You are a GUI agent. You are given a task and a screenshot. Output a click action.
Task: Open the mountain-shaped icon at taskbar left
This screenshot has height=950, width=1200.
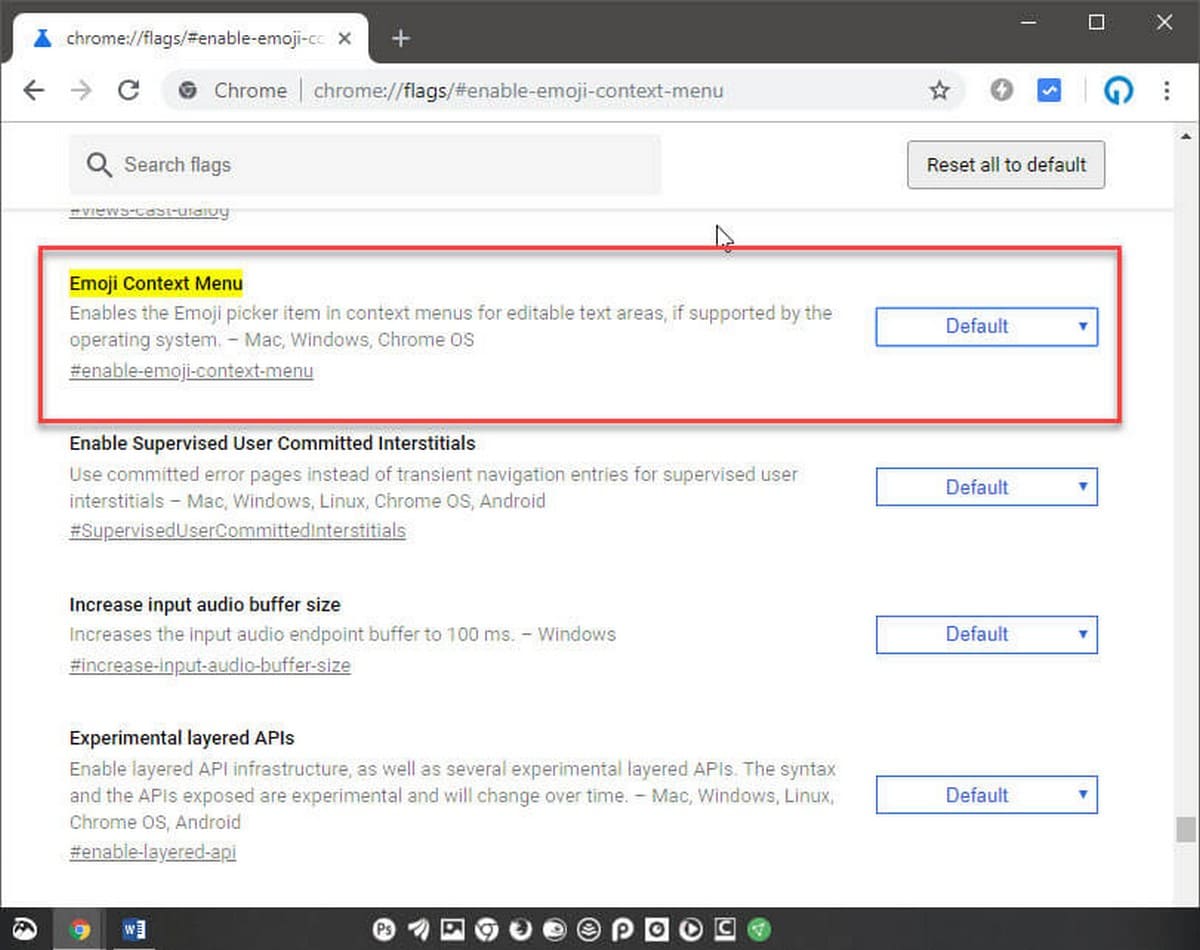[x=25, y=930]
